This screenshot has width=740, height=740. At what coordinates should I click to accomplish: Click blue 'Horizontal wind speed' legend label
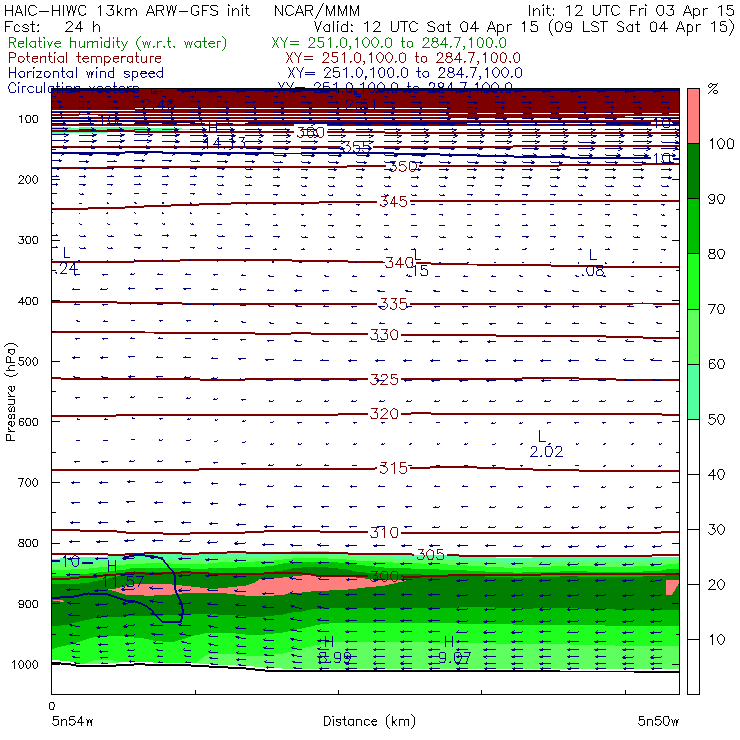(86, 73)
